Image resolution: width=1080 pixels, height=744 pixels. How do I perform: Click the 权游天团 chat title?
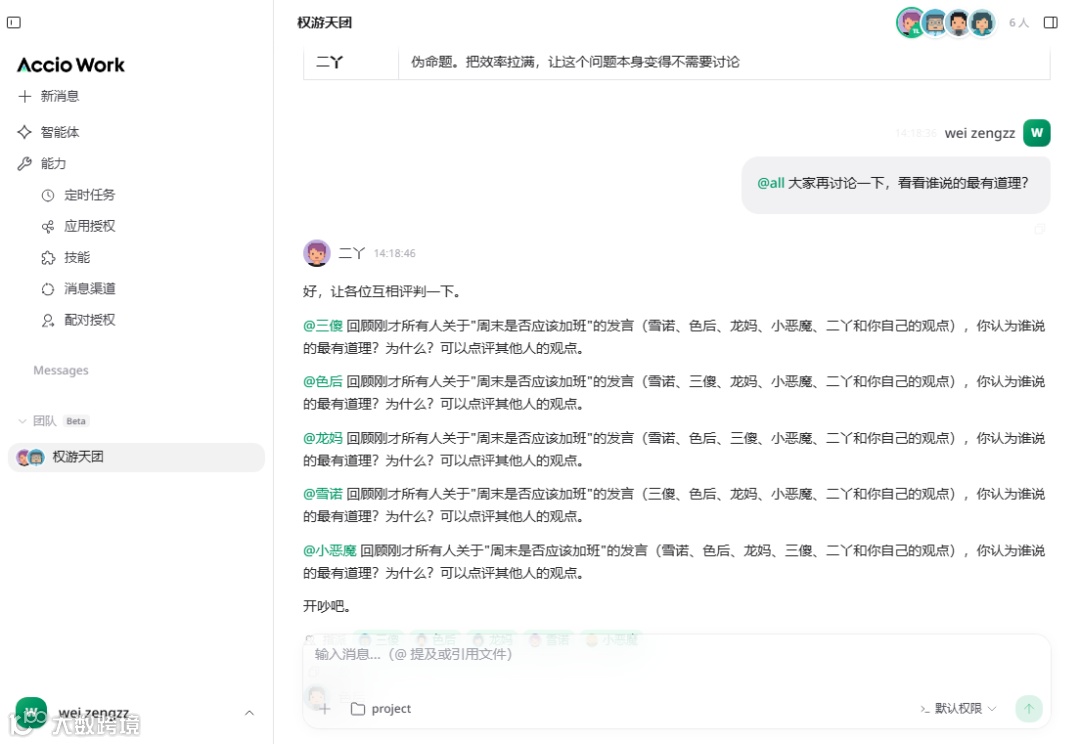(x=324, y=23)
